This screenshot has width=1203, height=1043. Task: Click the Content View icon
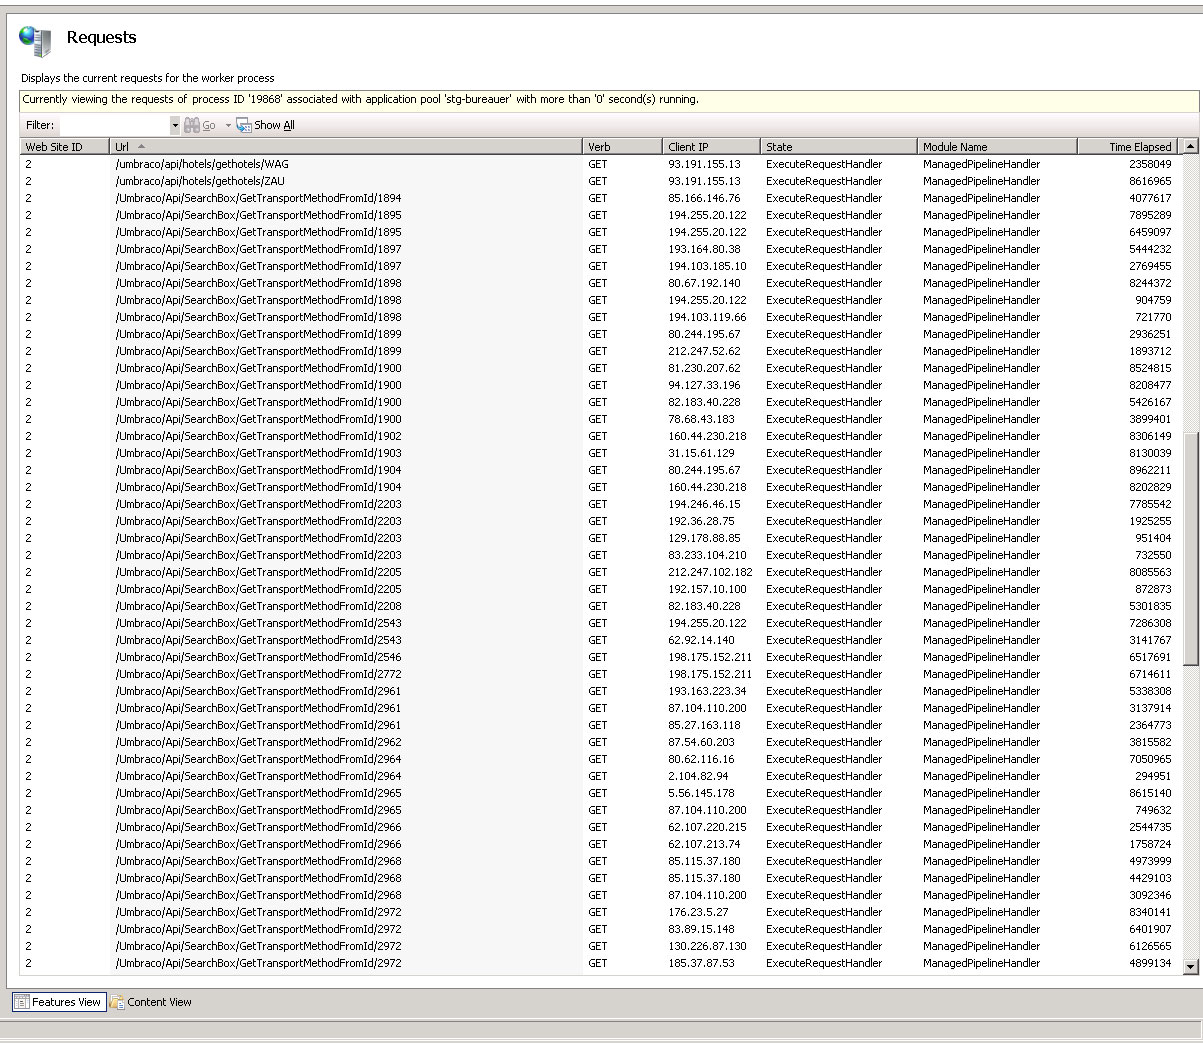[117, 1001]
